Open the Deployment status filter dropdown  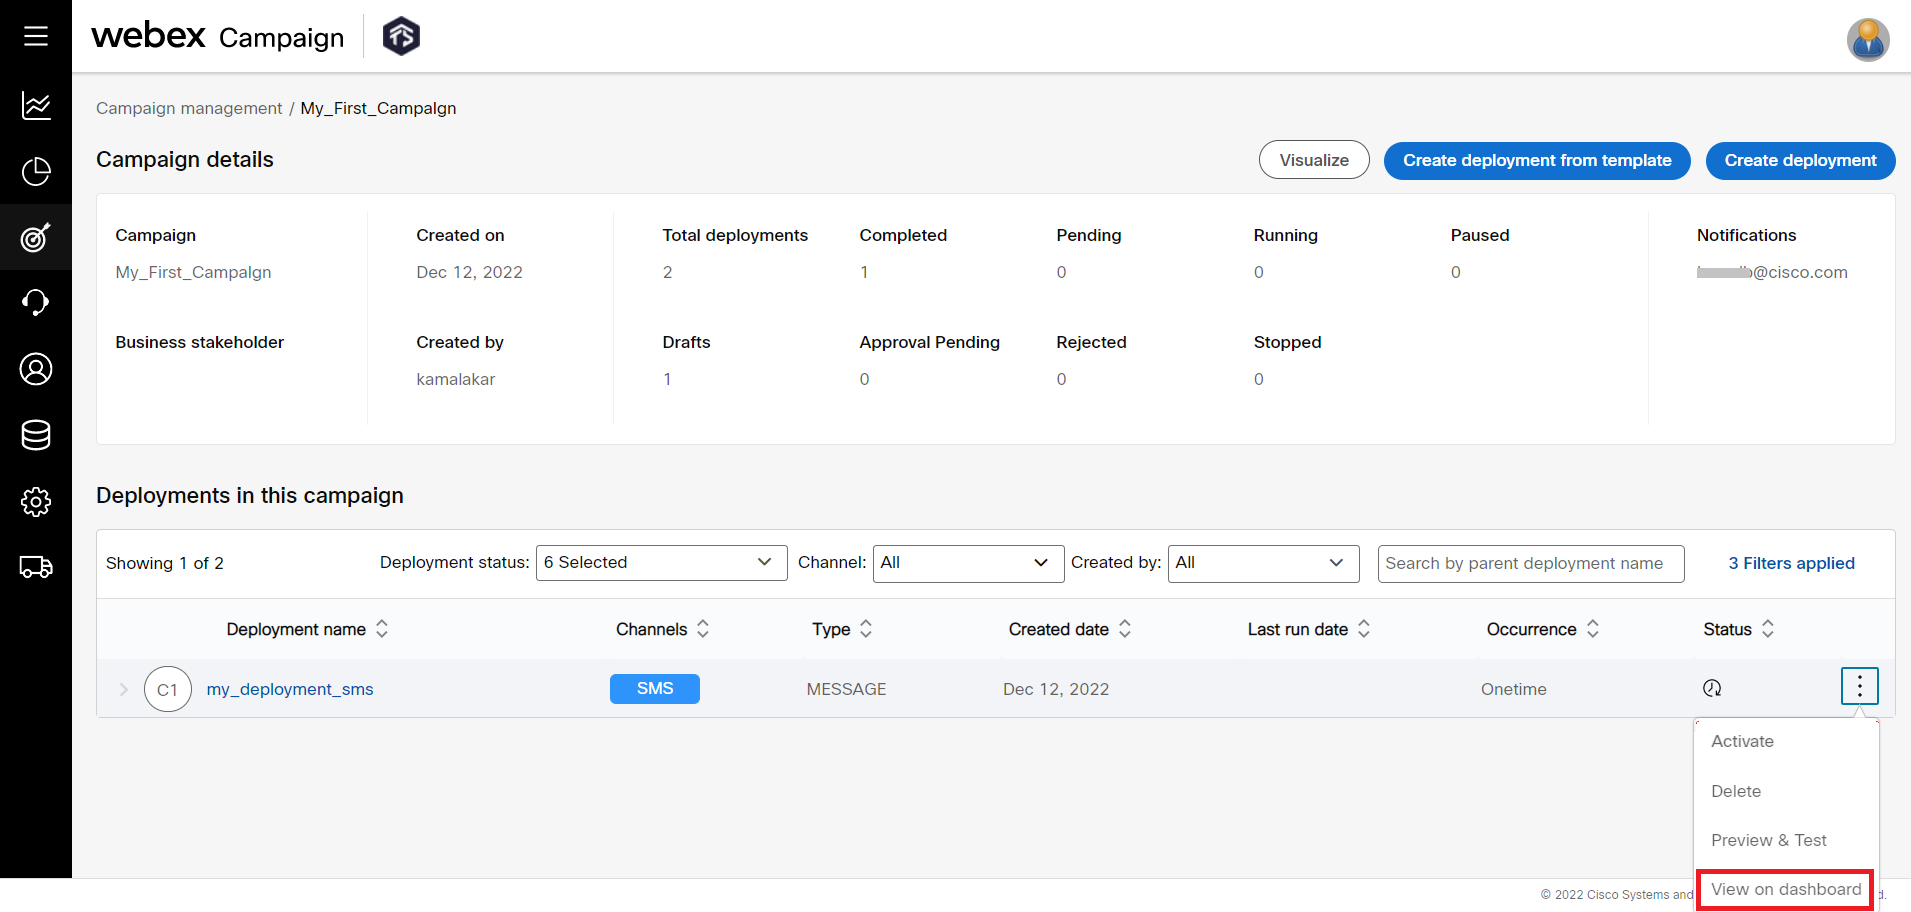coord(660,562)
